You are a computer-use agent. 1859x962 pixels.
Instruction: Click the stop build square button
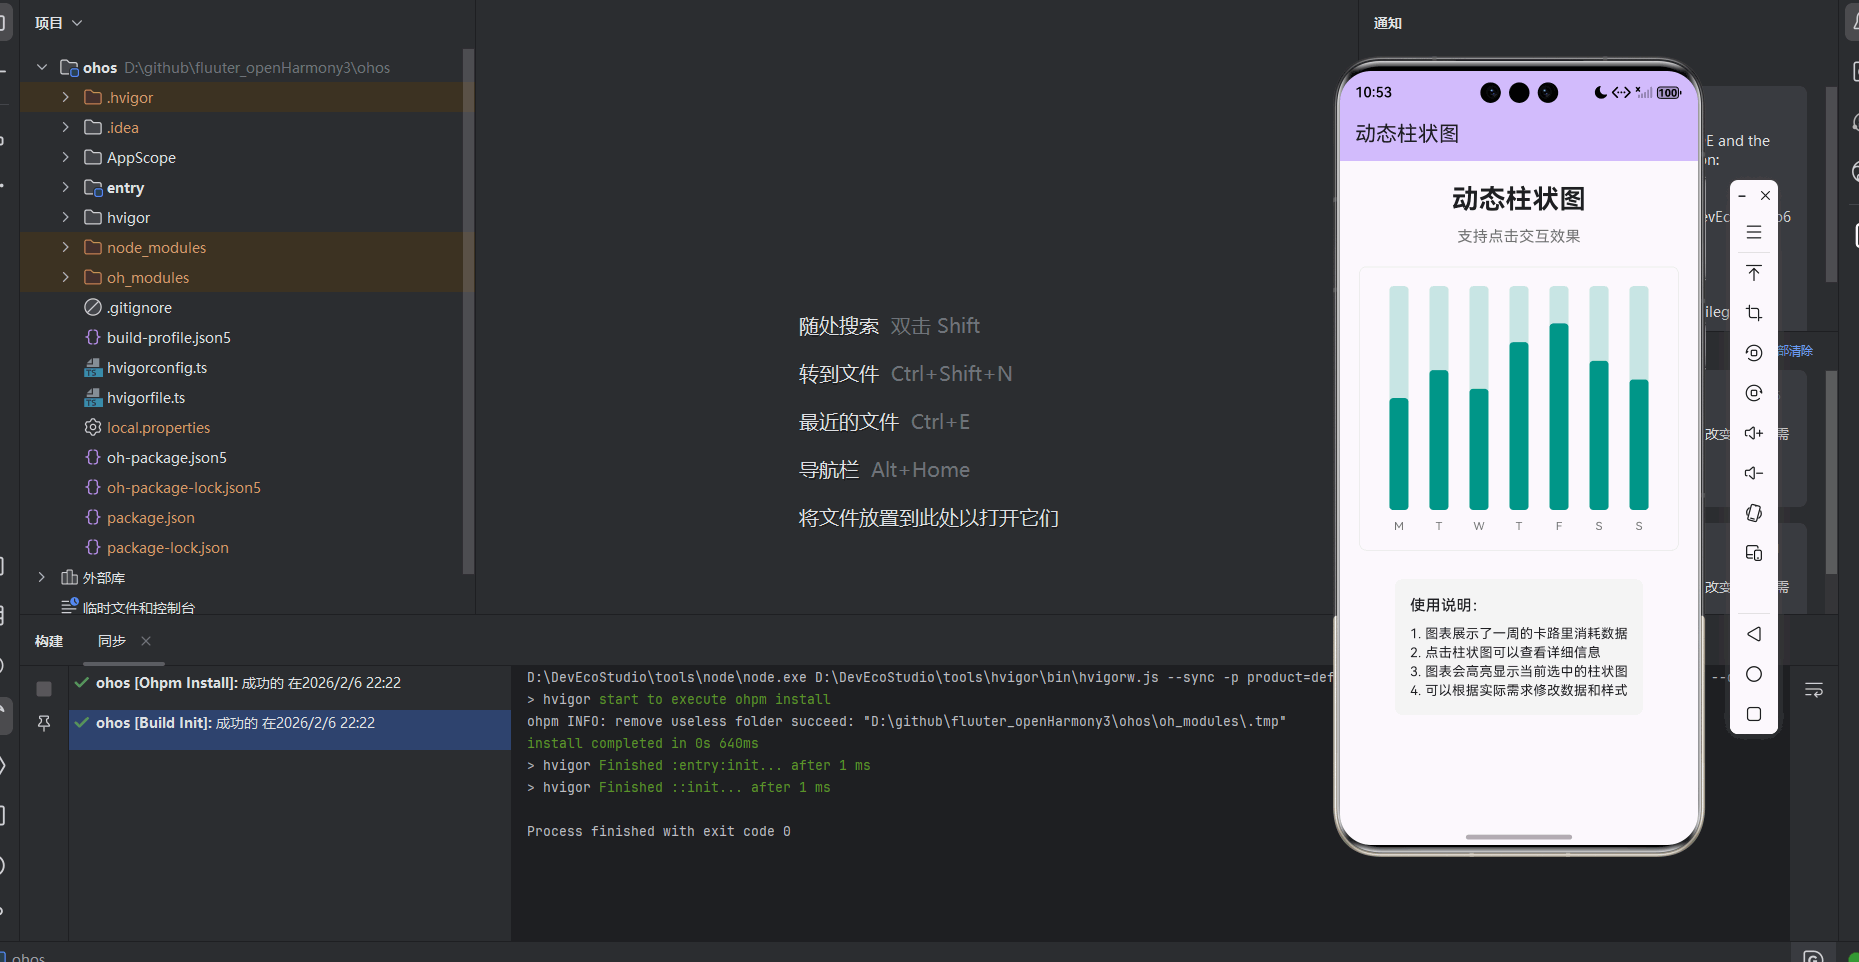pyautogui.click(x=44, y=689)
